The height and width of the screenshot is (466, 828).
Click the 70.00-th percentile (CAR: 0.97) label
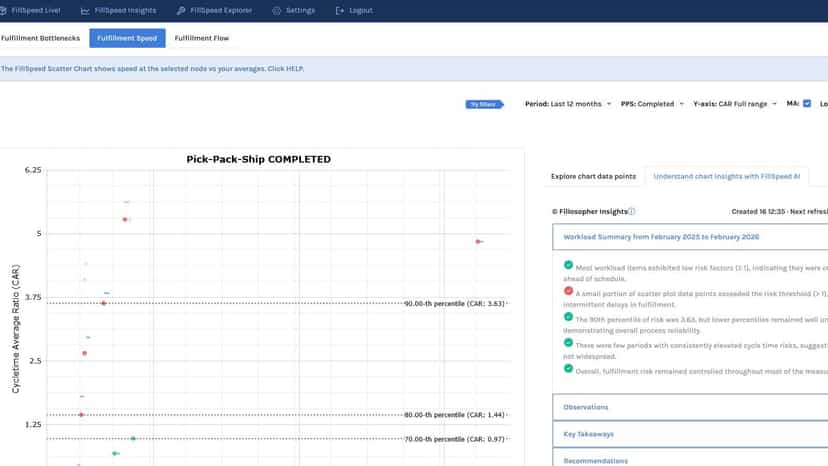click(454, 439)
